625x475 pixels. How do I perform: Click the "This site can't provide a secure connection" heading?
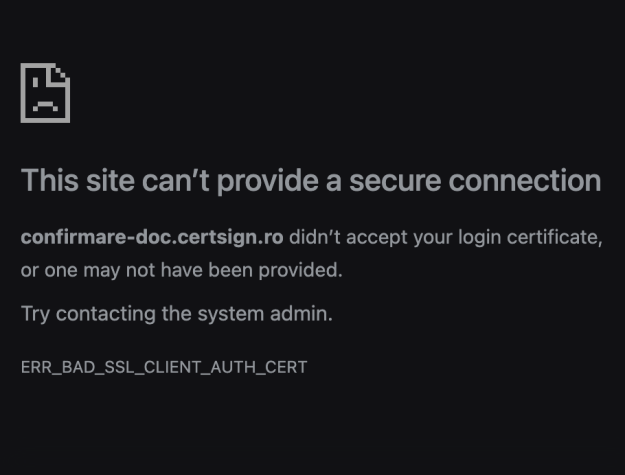(x=310, y=181)
